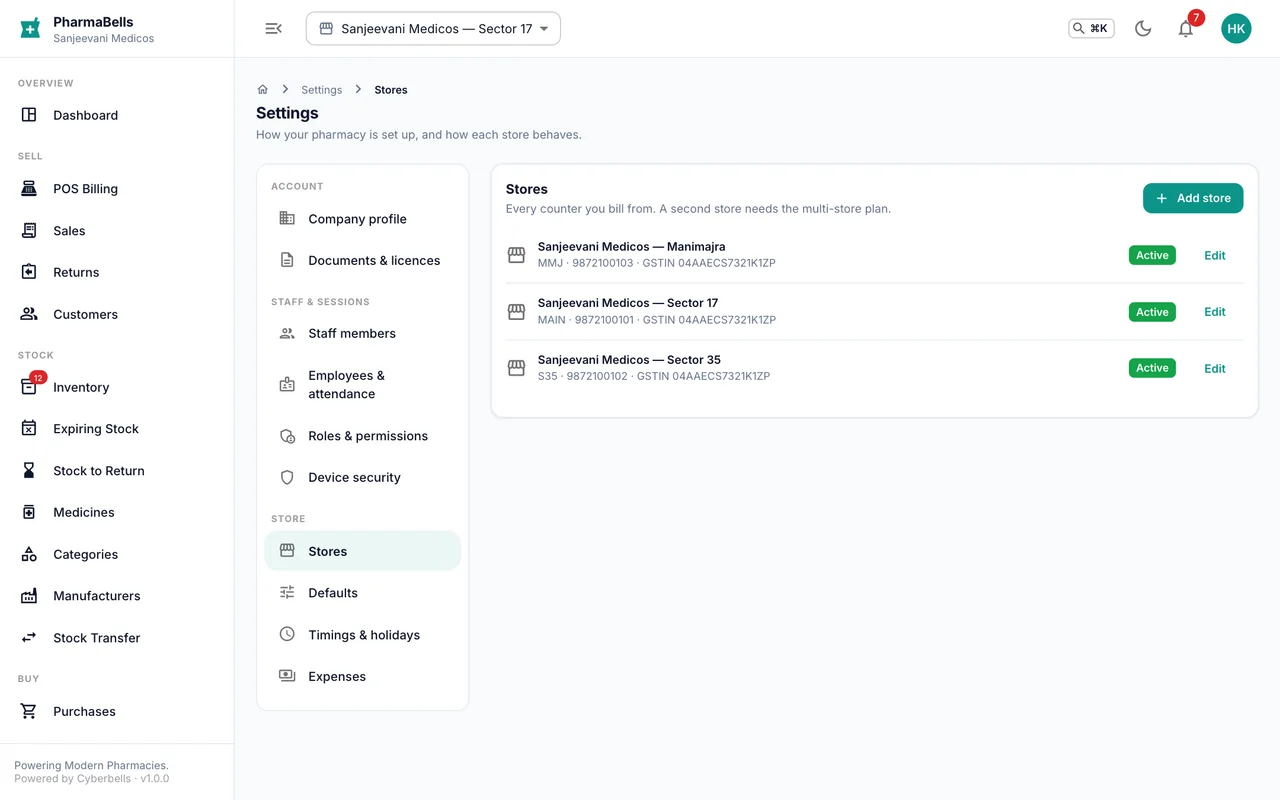Click the Settings breadcrumb link
1280x800 pixels.
[x=321, y=90]
